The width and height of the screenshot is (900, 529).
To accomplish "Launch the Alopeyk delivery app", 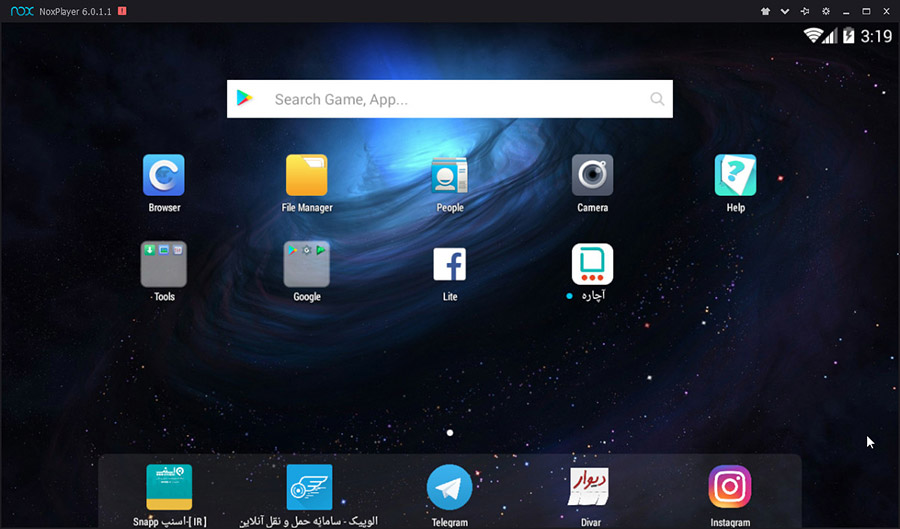I will [309, 488].
